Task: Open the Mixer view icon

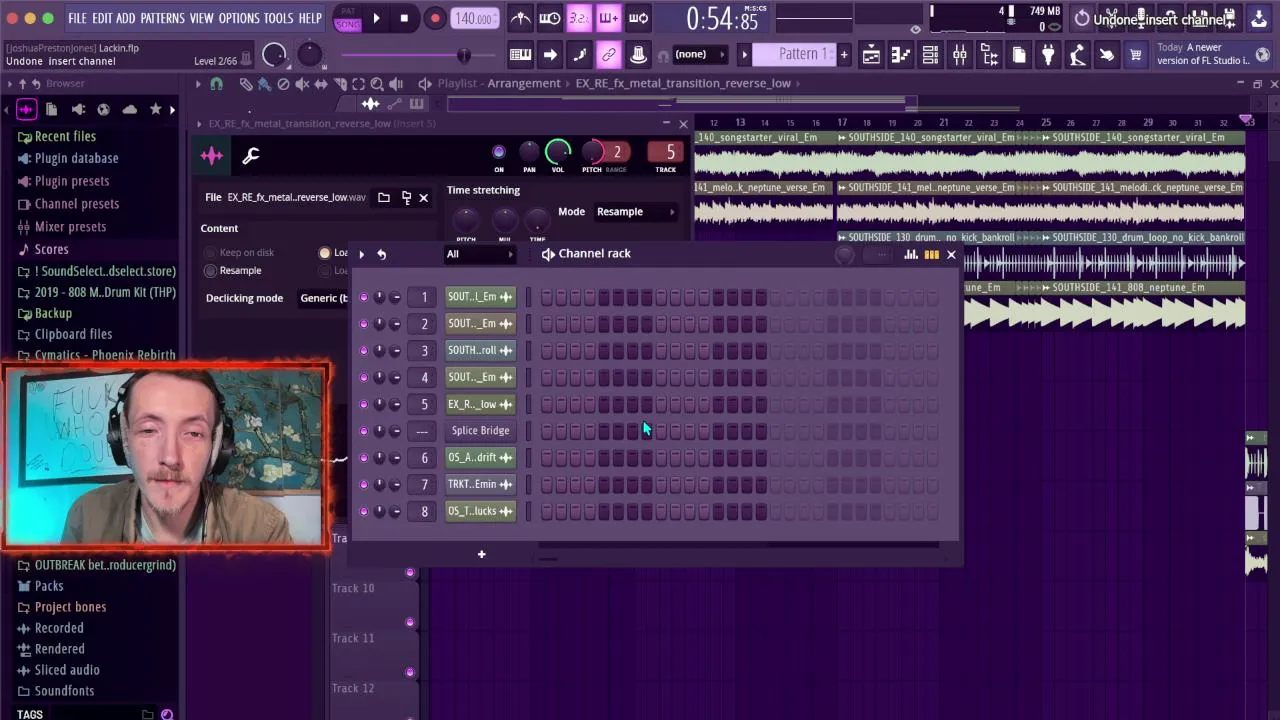Action: (960, 55)
